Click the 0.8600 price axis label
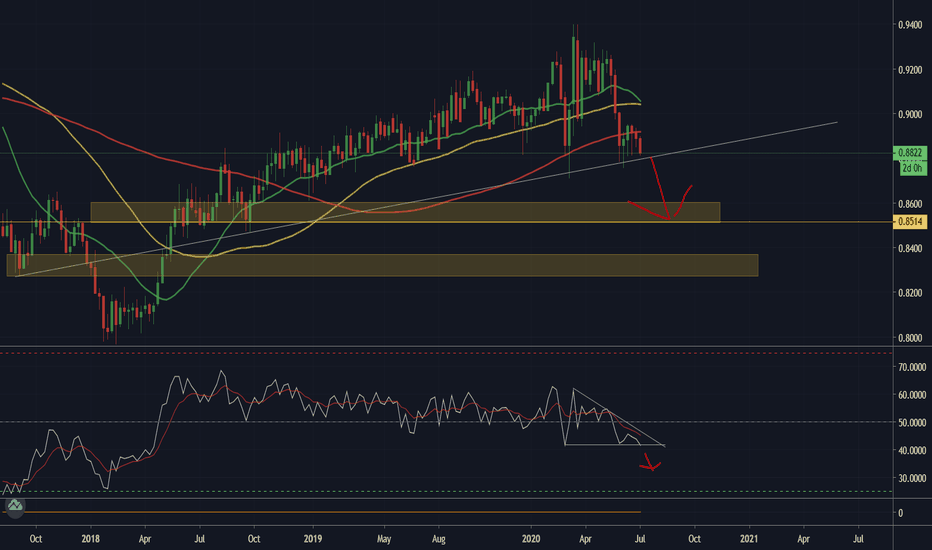The width and height of the screenshot is (932, 550). [910, 204]
